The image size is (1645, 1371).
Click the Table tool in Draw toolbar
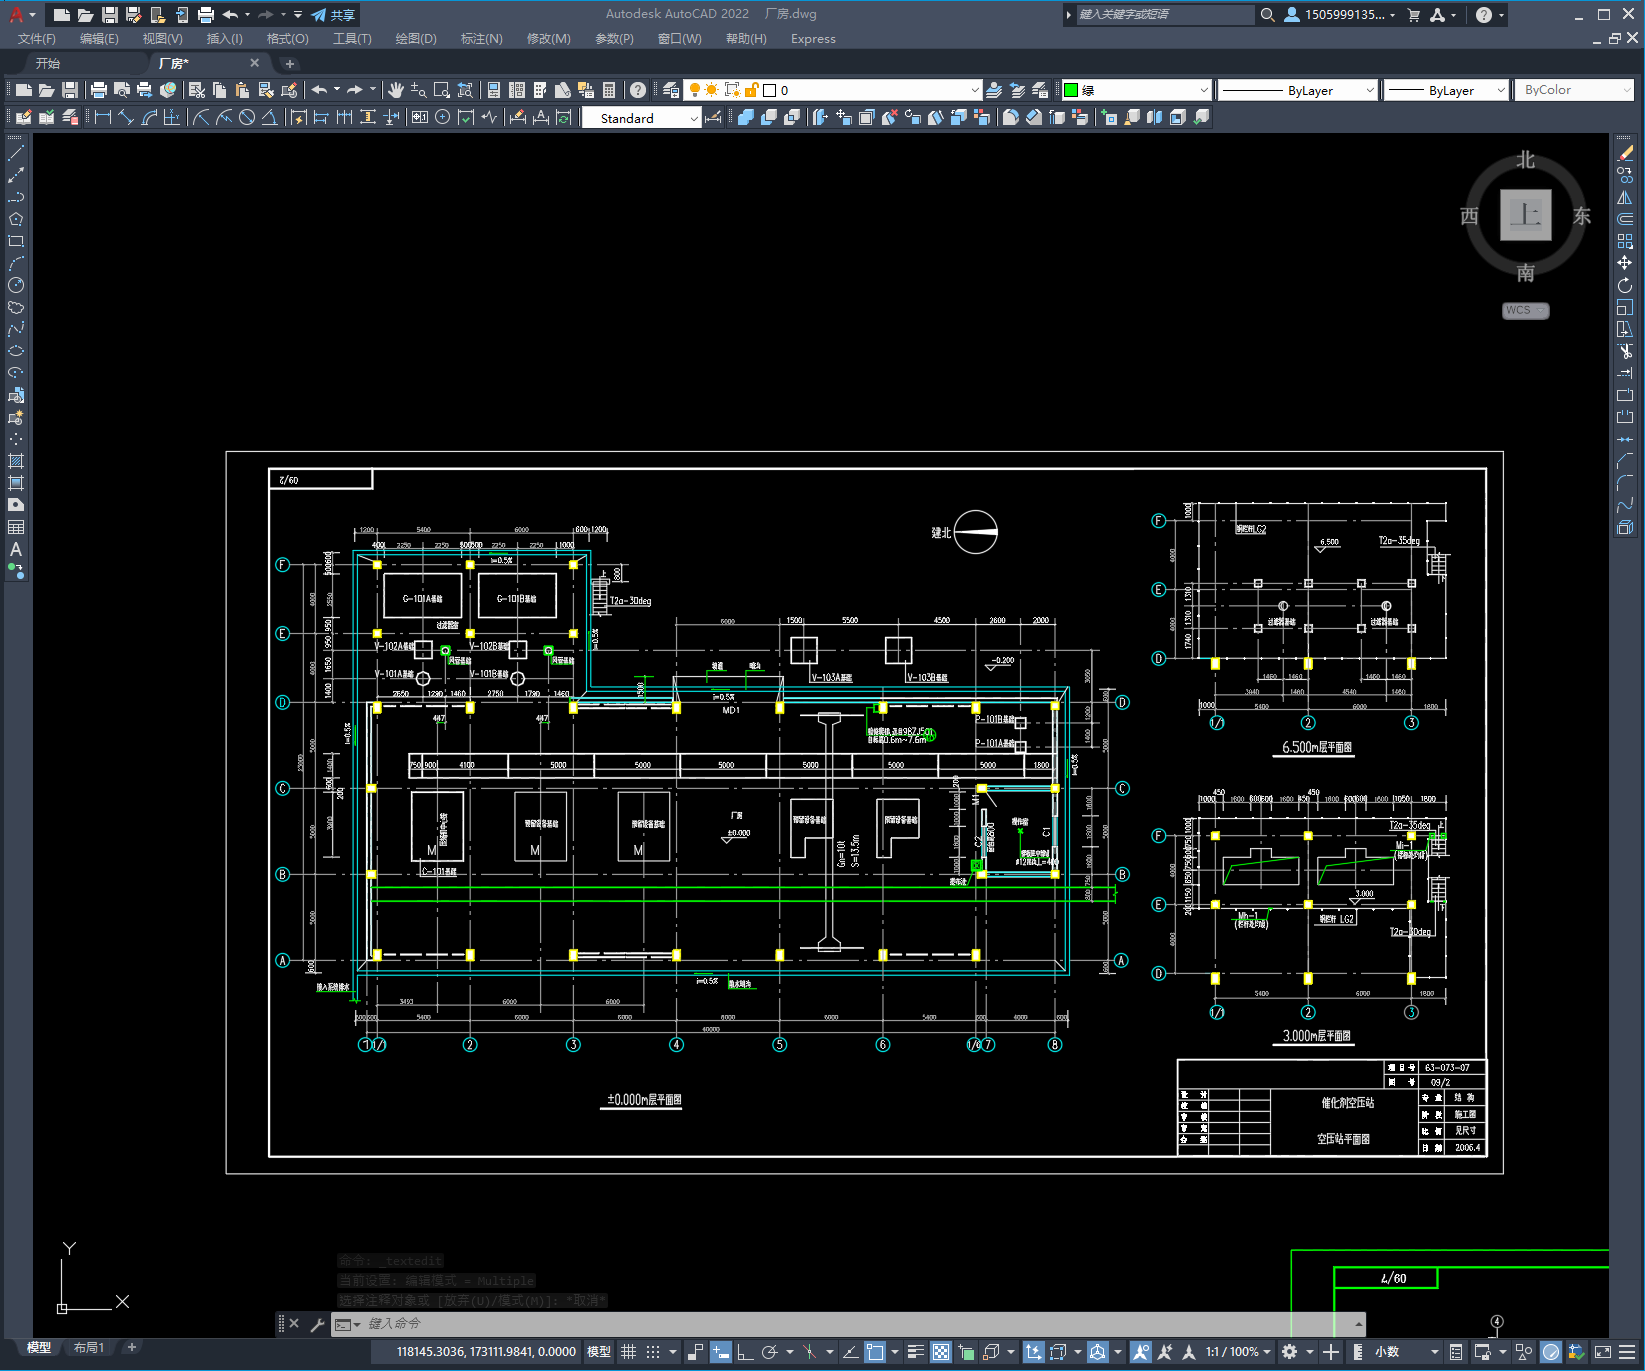(x=16, y=527)
